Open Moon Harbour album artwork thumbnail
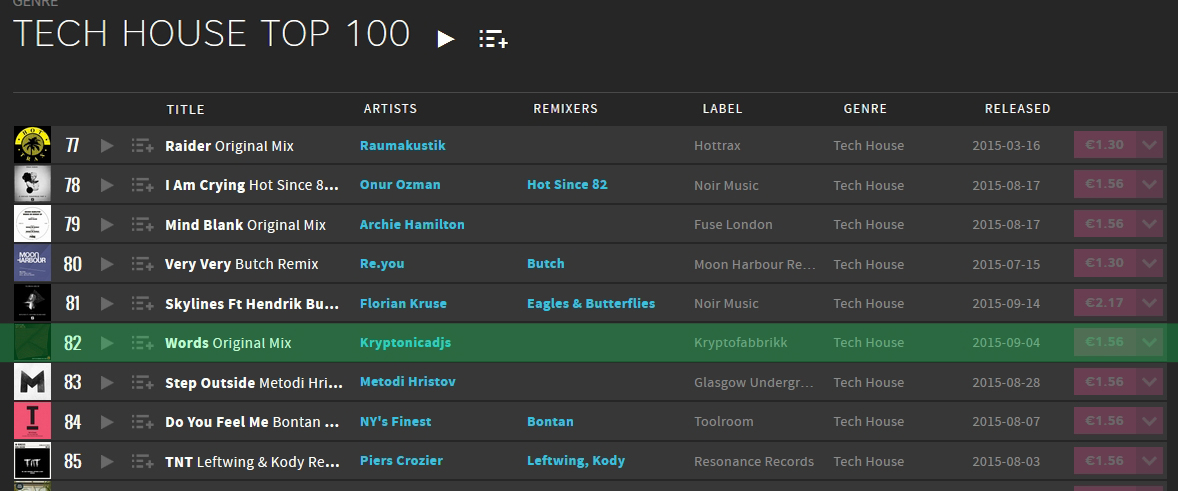The width and height of the screenshot is (1178, 491). click(33, 265)
